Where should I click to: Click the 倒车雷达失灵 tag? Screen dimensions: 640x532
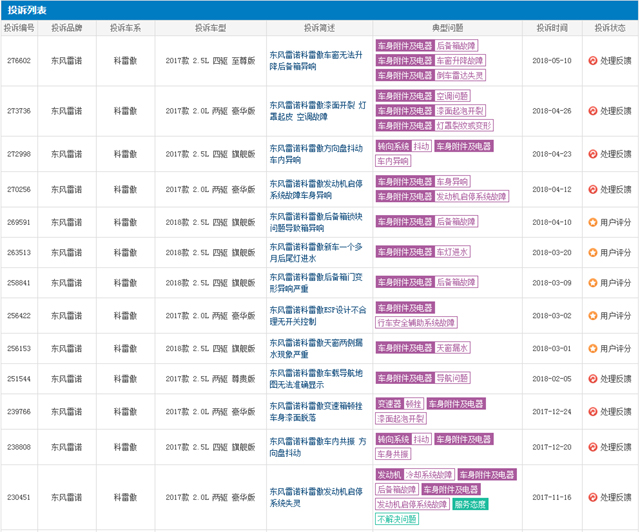coord(460,76)
